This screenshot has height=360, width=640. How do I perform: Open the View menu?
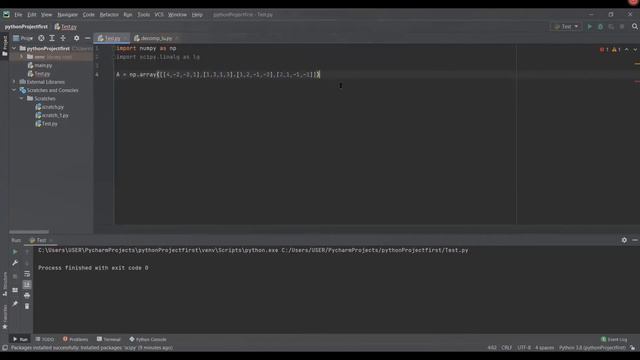[x=46, y=15]
